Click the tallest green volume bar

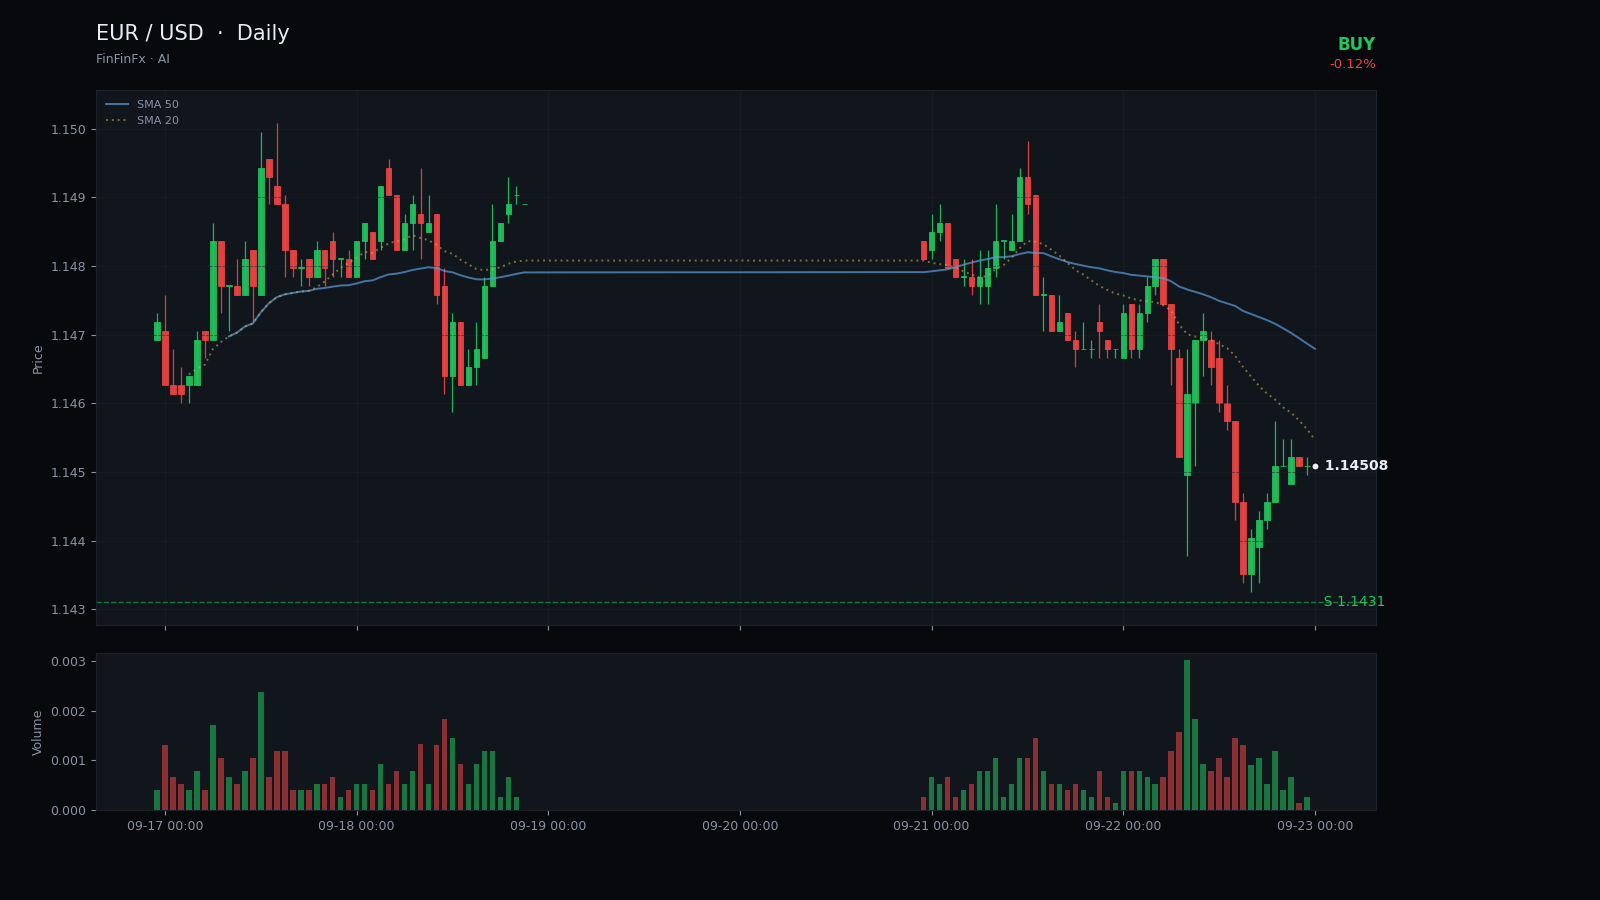[1187, 735]
